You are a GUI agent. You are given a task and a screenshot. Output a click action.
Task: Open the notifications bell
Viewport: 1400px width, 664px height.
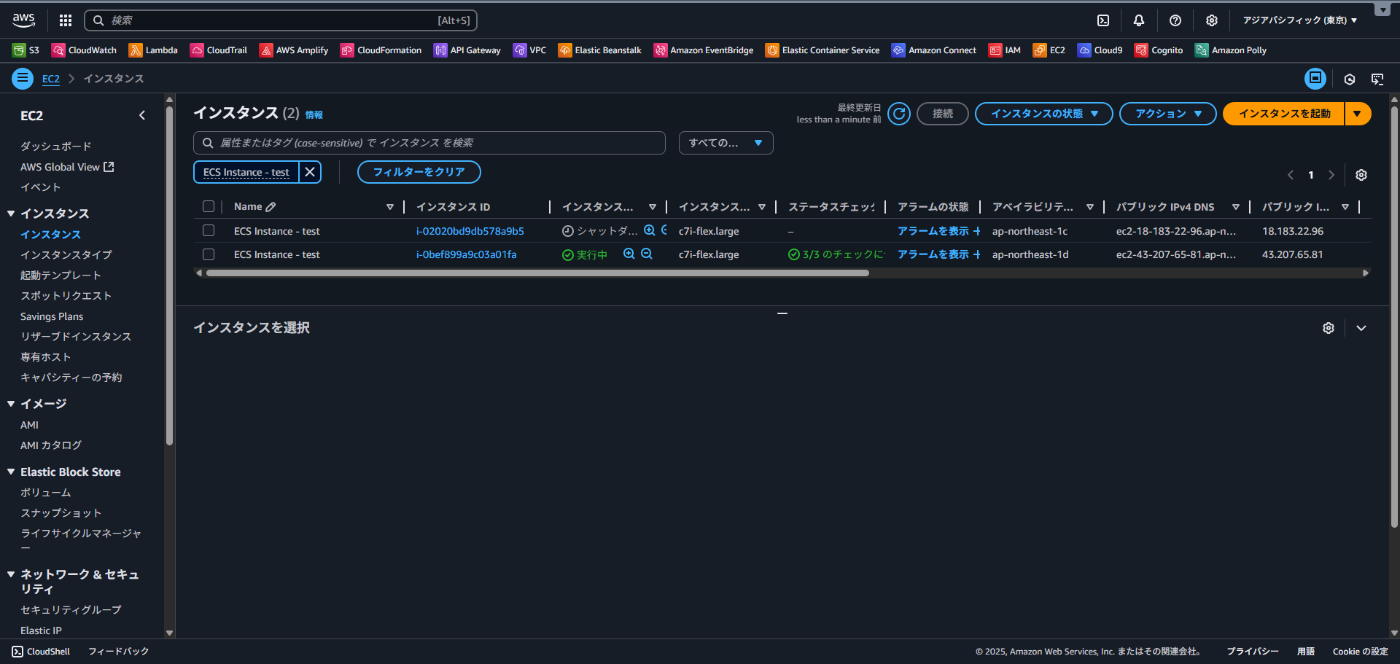pyautogui.click(x=1139, y=20)
